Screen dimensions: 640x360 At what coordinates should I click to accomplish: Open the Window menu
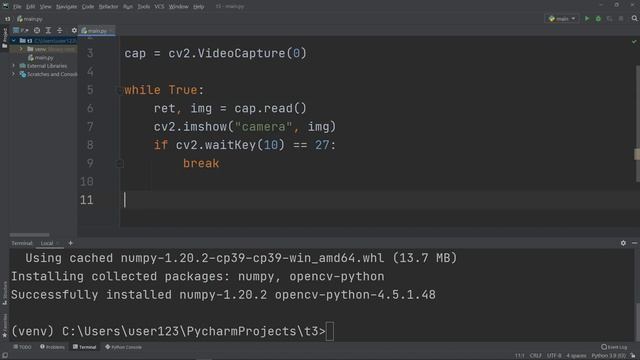pos(178,7)
